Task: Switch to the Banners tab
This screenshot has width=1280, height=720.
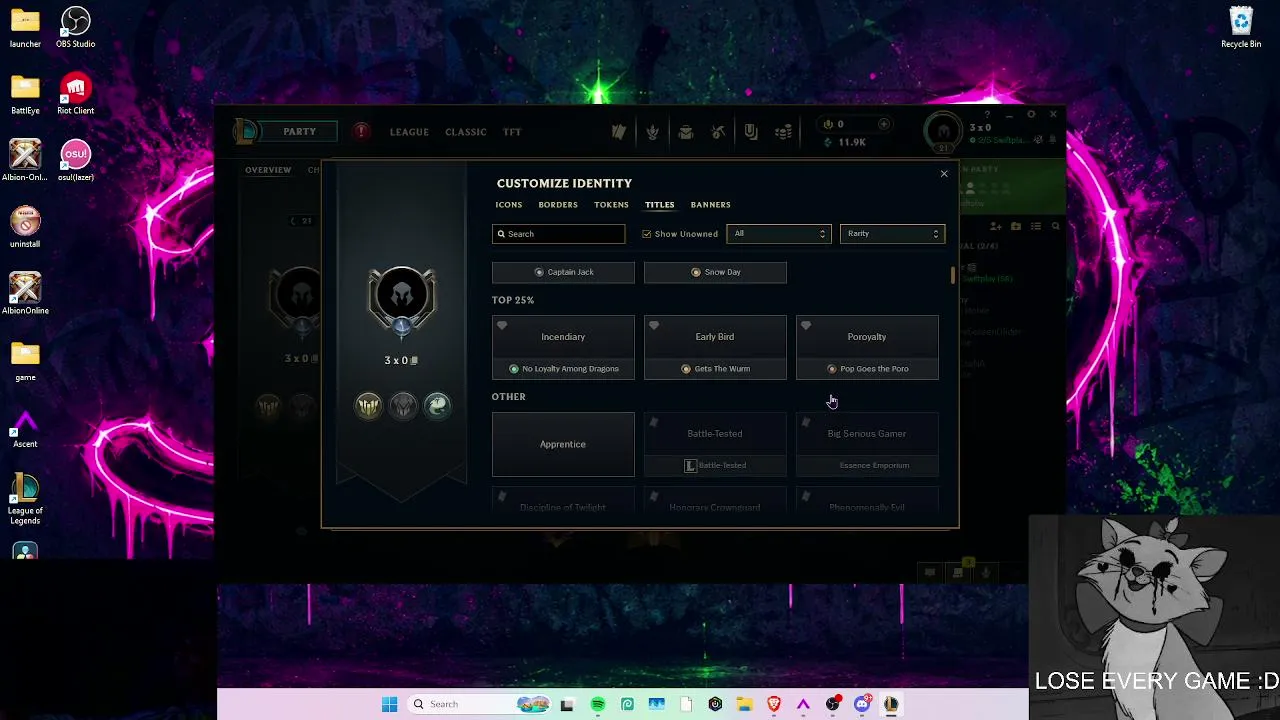Action: [x=711, y=205]
